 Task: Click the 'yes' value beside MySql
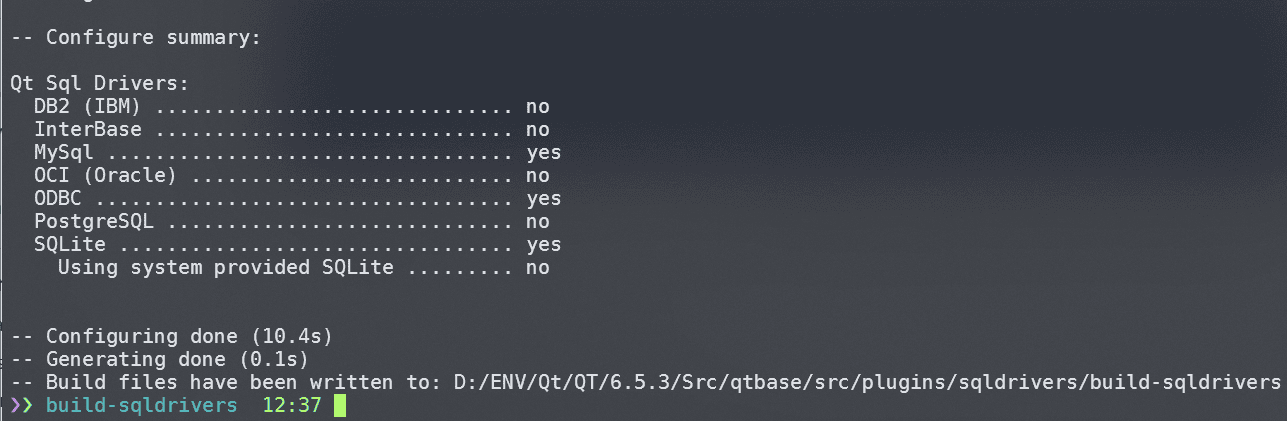coord(543,153)
